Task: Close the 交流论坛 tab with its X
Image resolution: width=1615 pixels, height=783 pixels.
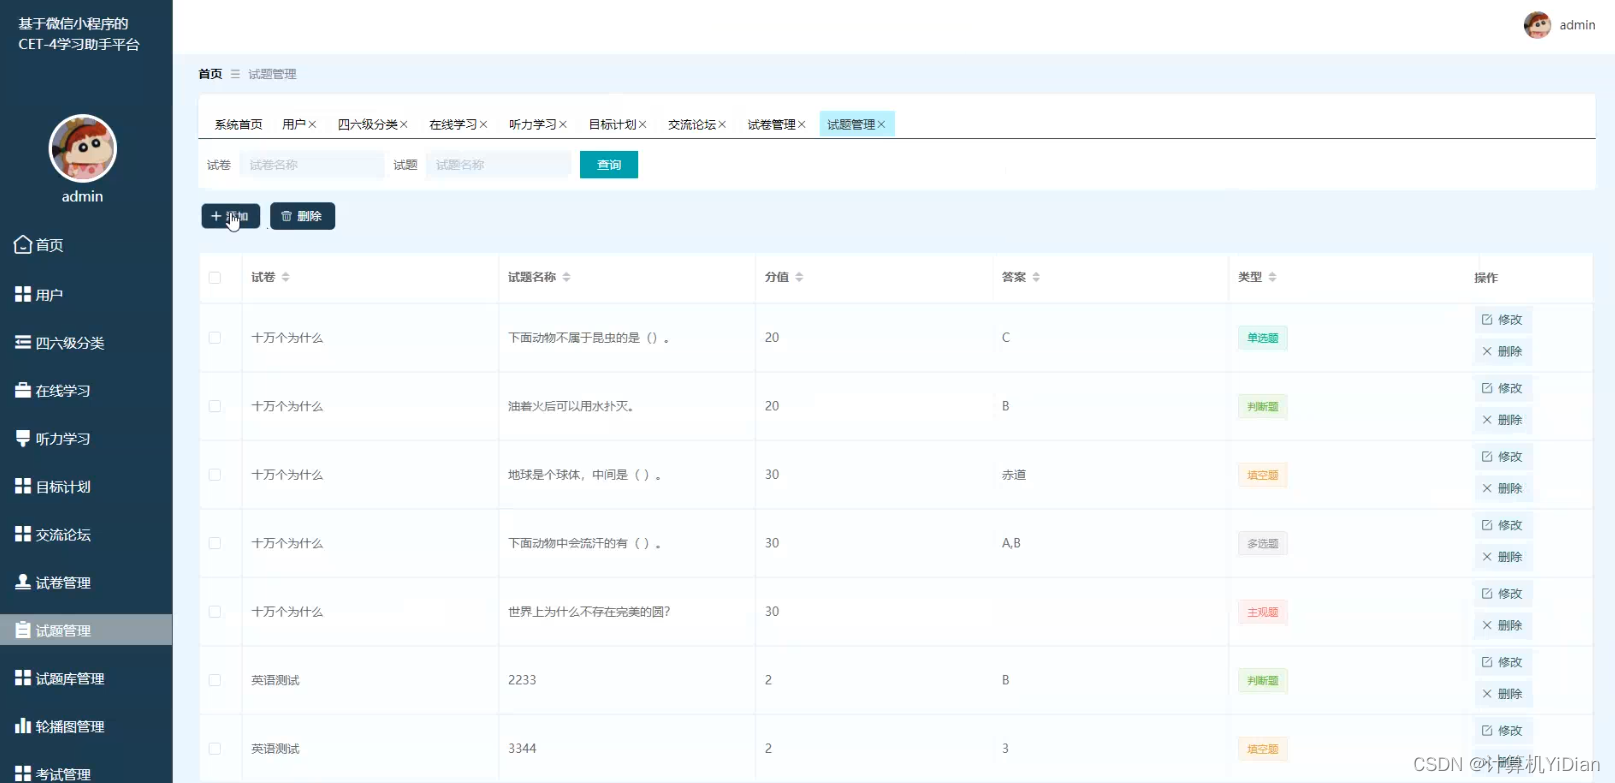Action: pos(722,125)
